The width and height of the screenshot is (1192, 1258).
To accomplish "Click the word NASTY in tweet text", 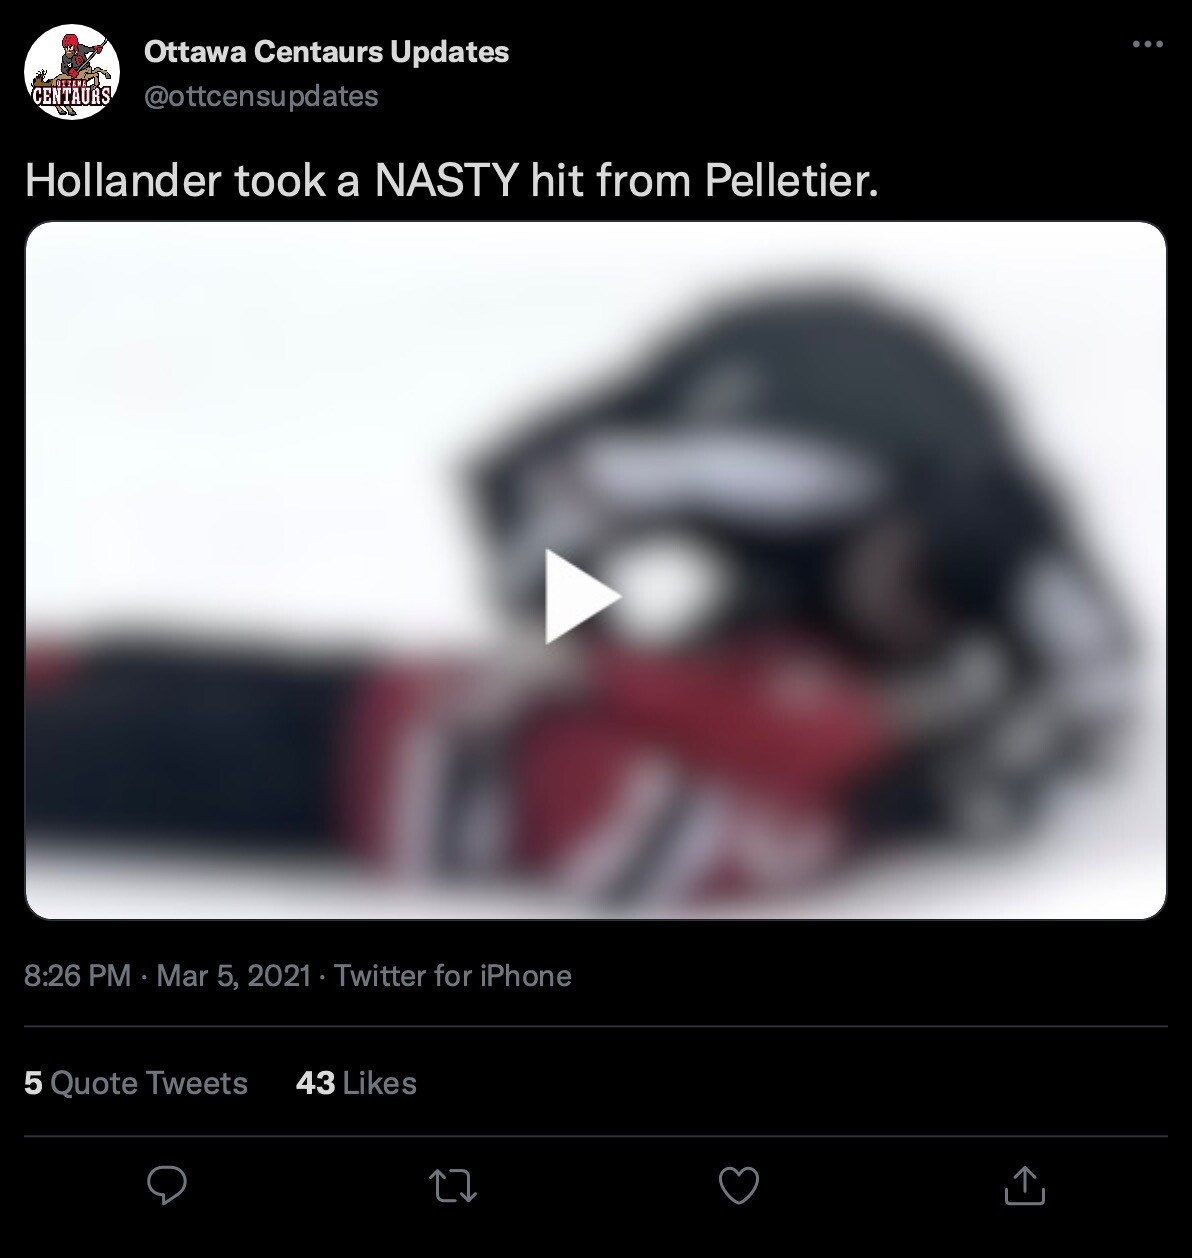I will click(445, 181).
